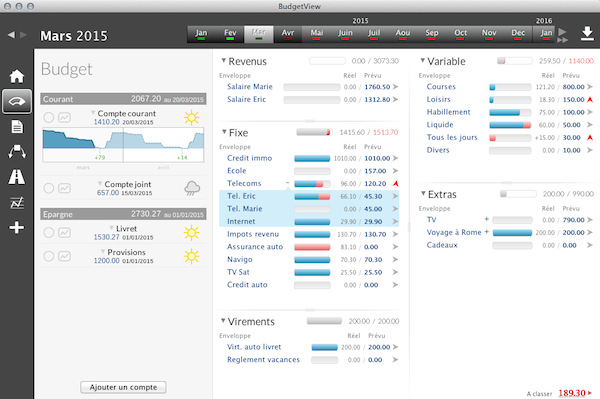Click Courant 2067.20 header bar
600x399 pixels.
123,99
